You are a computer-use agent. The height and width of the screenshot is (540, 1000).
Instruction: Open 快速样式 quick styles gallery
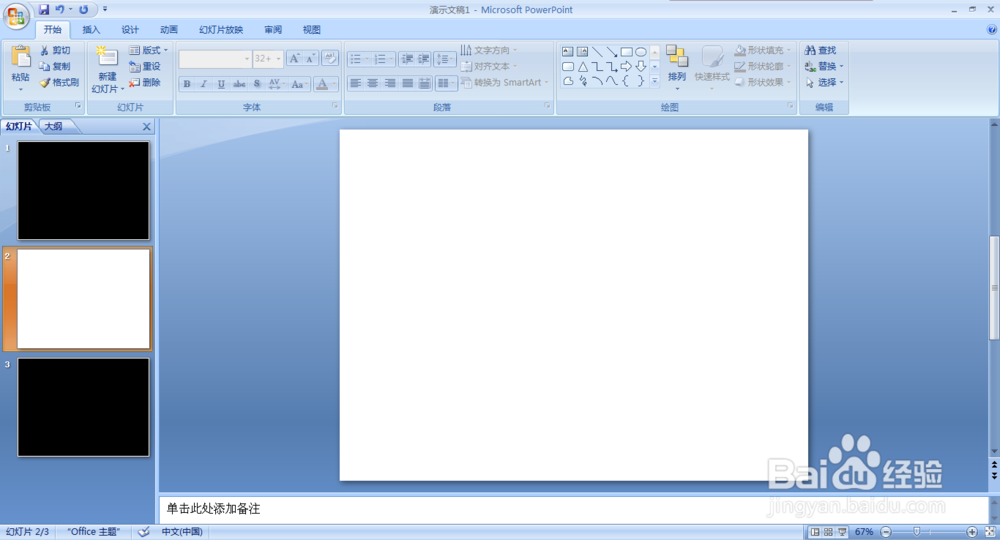(712, 66)
